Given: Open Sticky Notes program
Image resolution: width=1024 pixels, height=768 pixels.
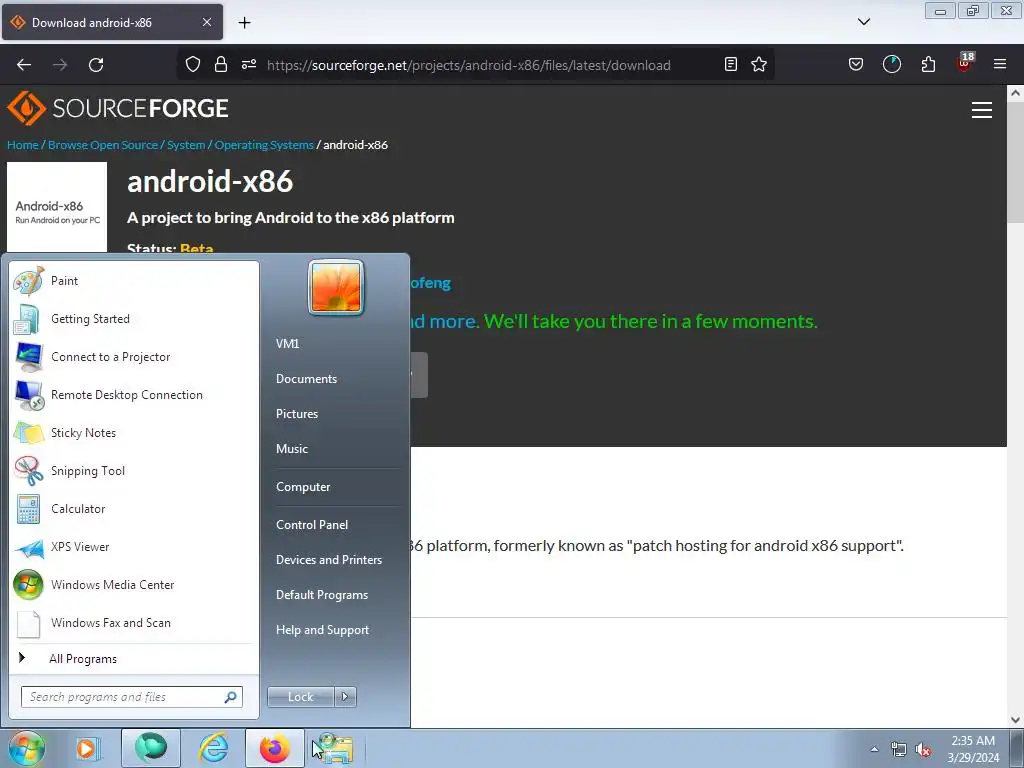Looking at the screenshot, I should [133, 432].
